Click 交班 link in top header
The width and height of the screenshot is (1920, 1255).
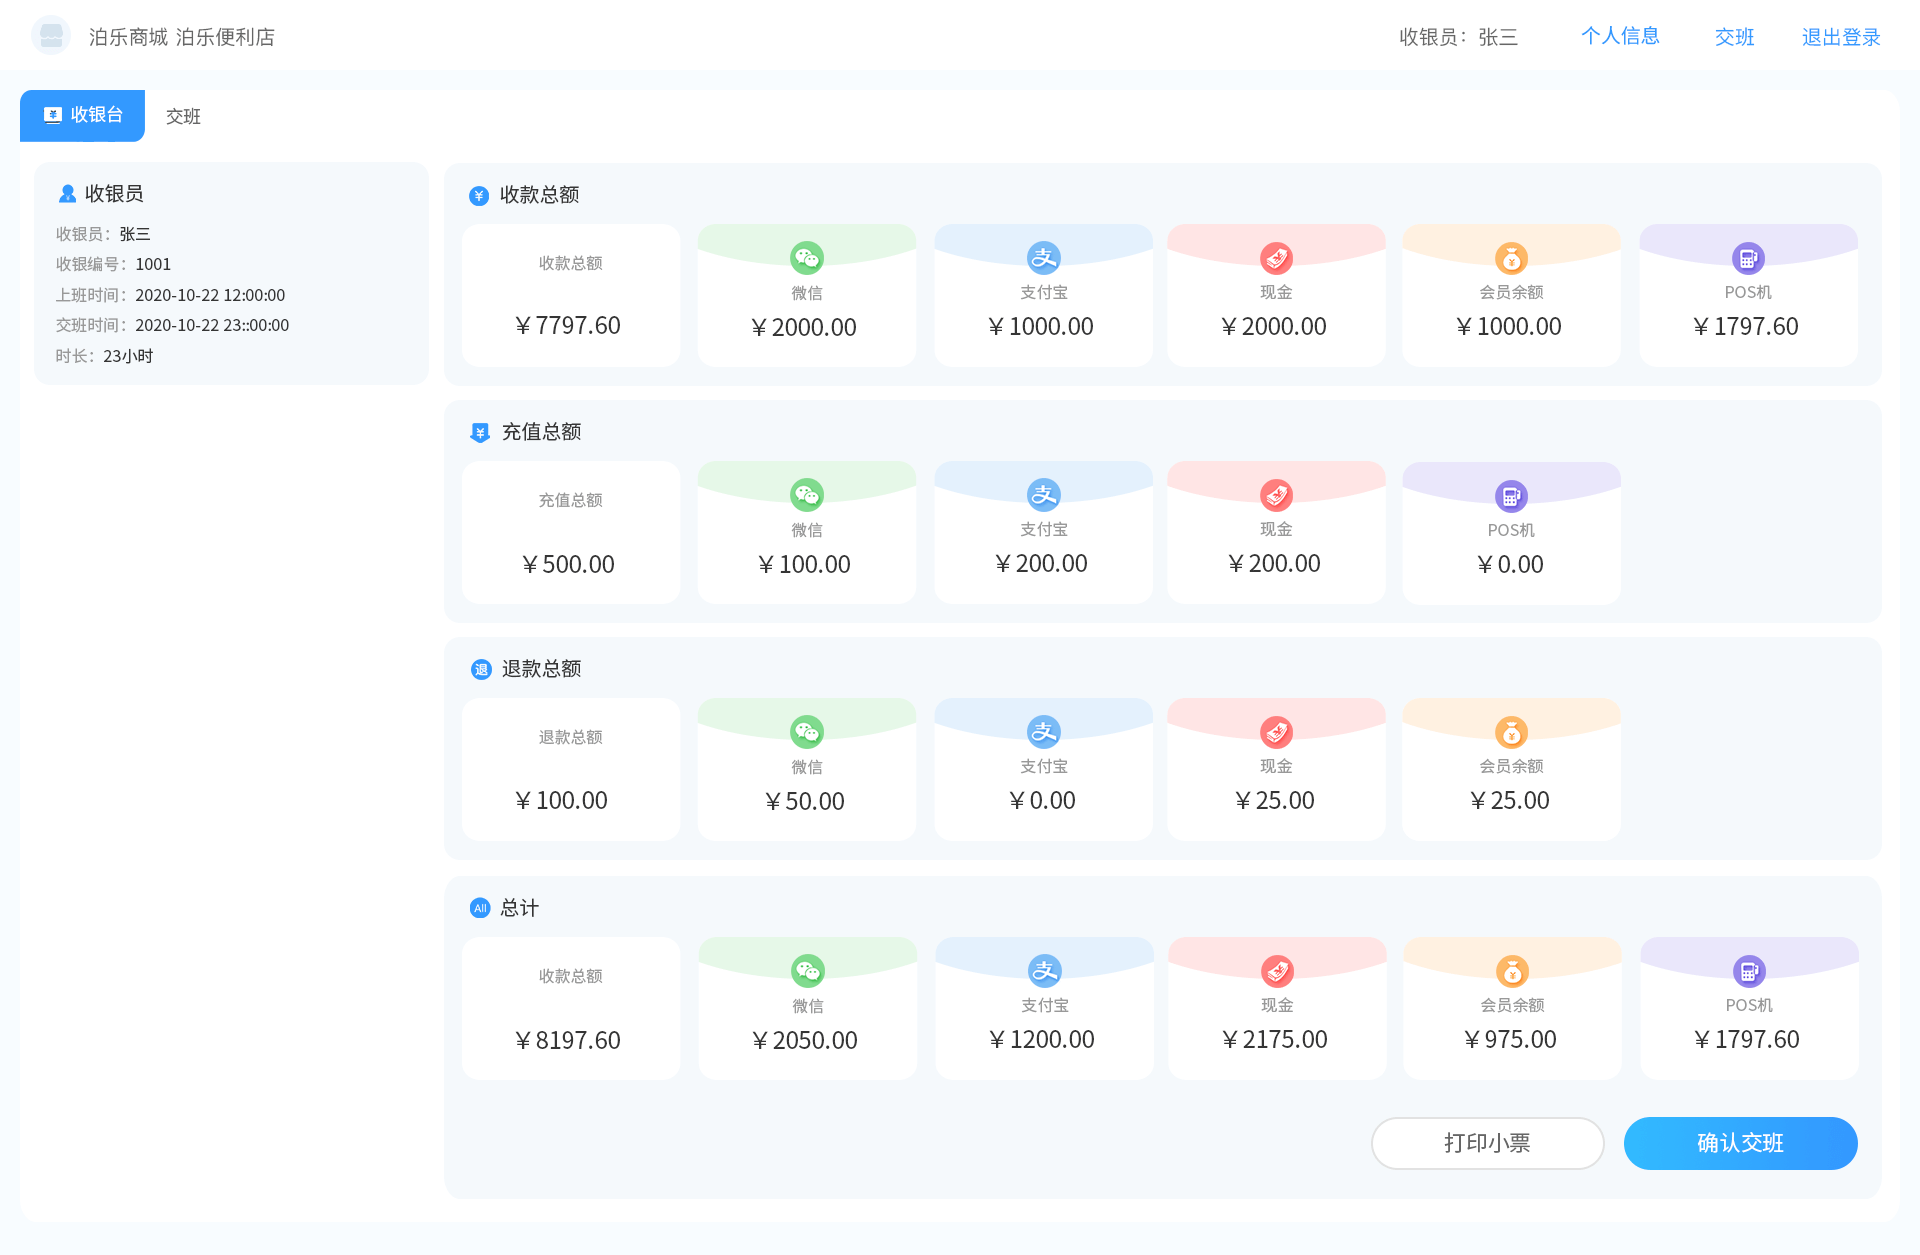1734,37
